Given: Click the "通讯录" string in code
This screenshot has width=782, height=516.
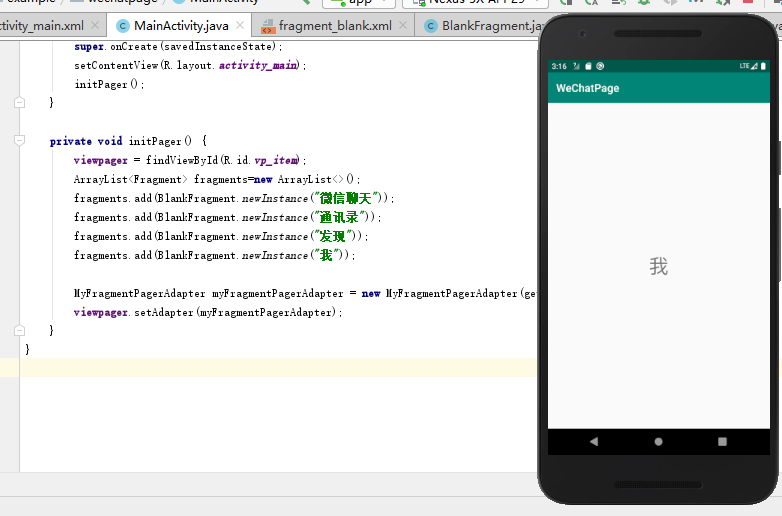Looking at the screenshot, I should click(x=339, y=217).
